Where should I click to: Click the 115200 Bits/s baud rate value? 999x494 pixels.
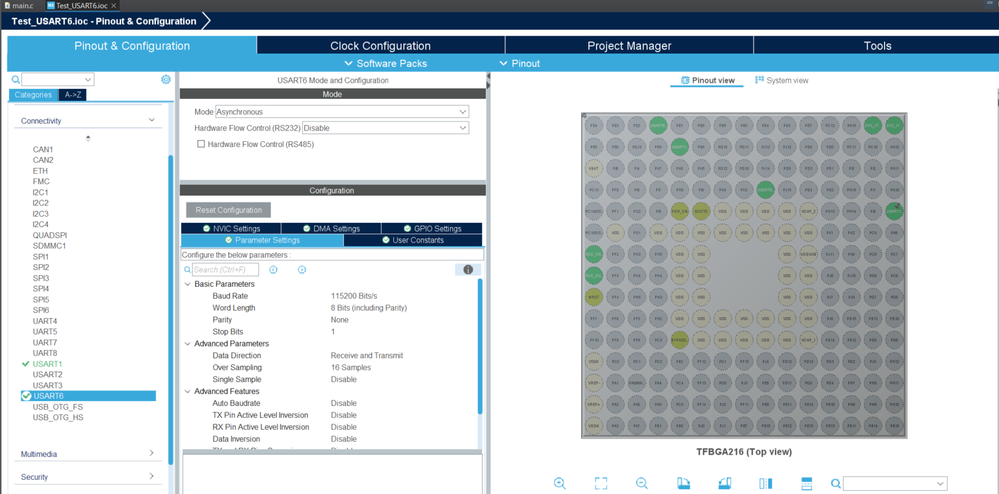click(354, 296)
